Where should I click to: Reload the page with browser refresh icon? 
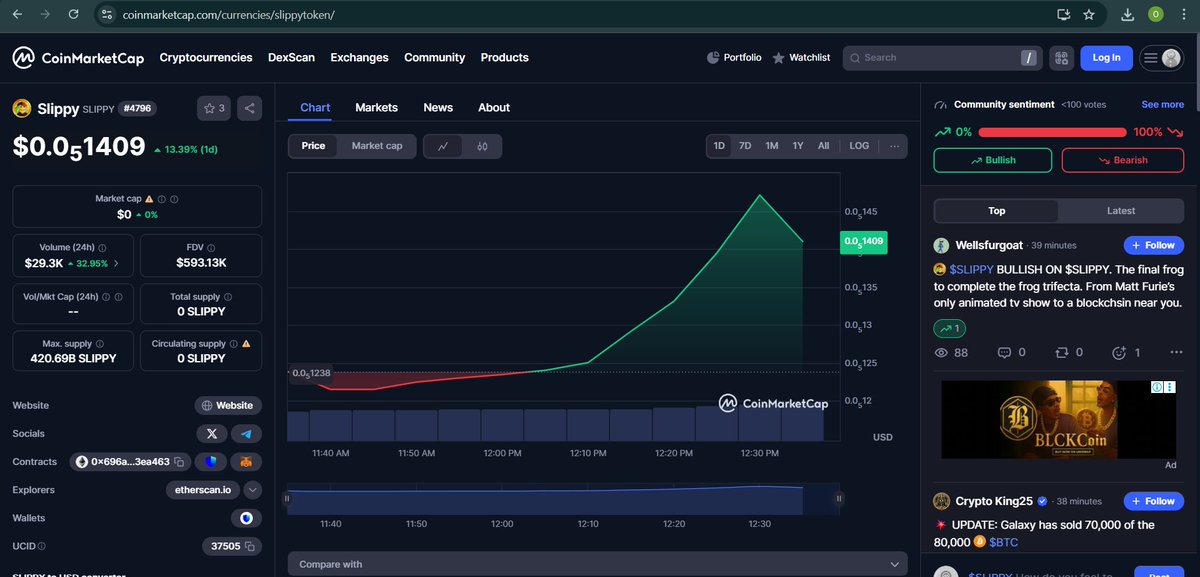coord(72,15)
